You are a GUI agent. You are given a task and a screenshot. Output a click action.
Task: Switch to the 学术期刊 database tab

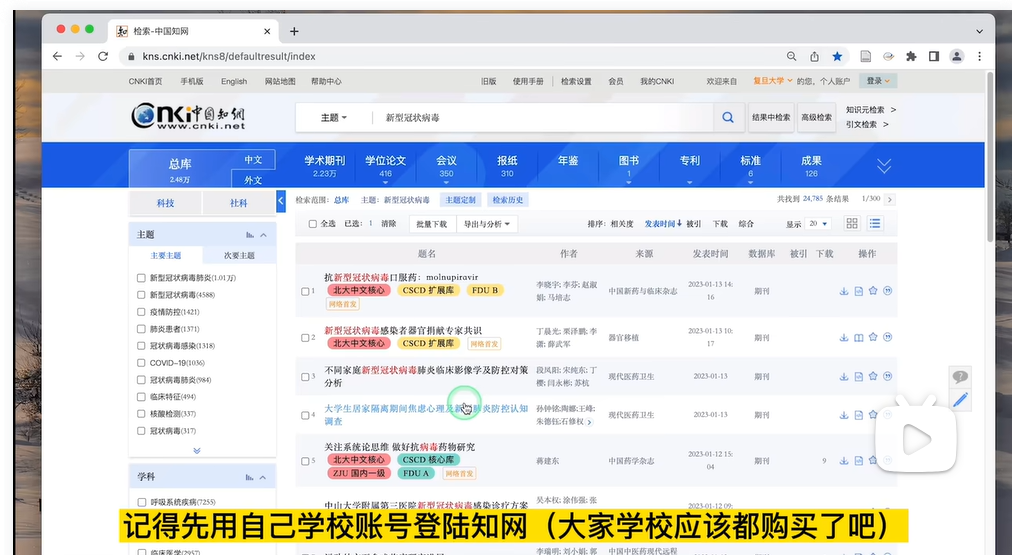pos(325,165)
